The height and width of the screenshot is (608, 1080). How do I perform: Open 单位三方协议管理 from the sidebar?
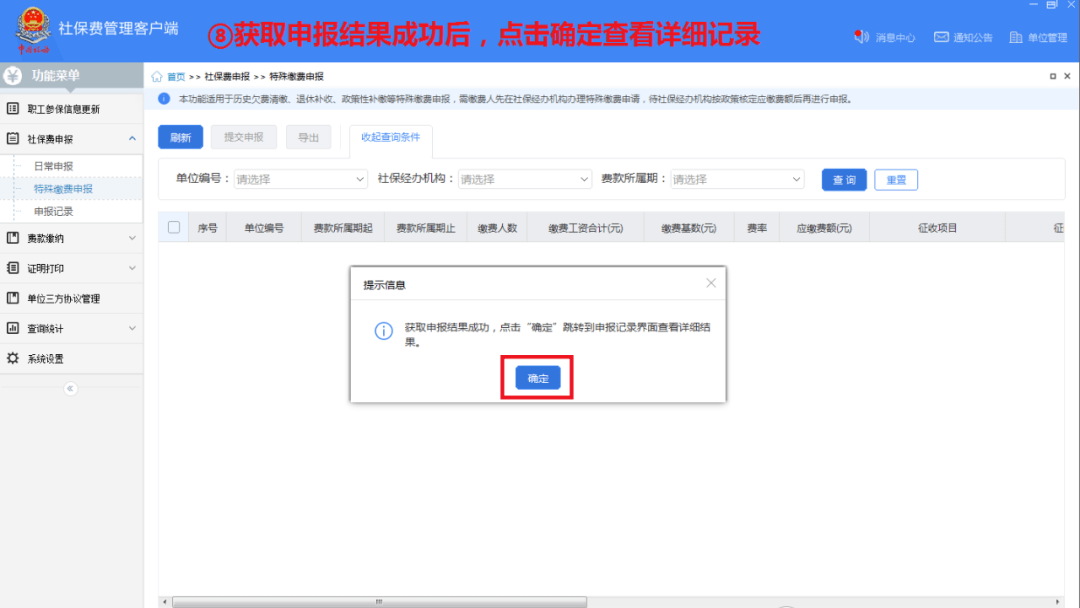click(63, 297)
